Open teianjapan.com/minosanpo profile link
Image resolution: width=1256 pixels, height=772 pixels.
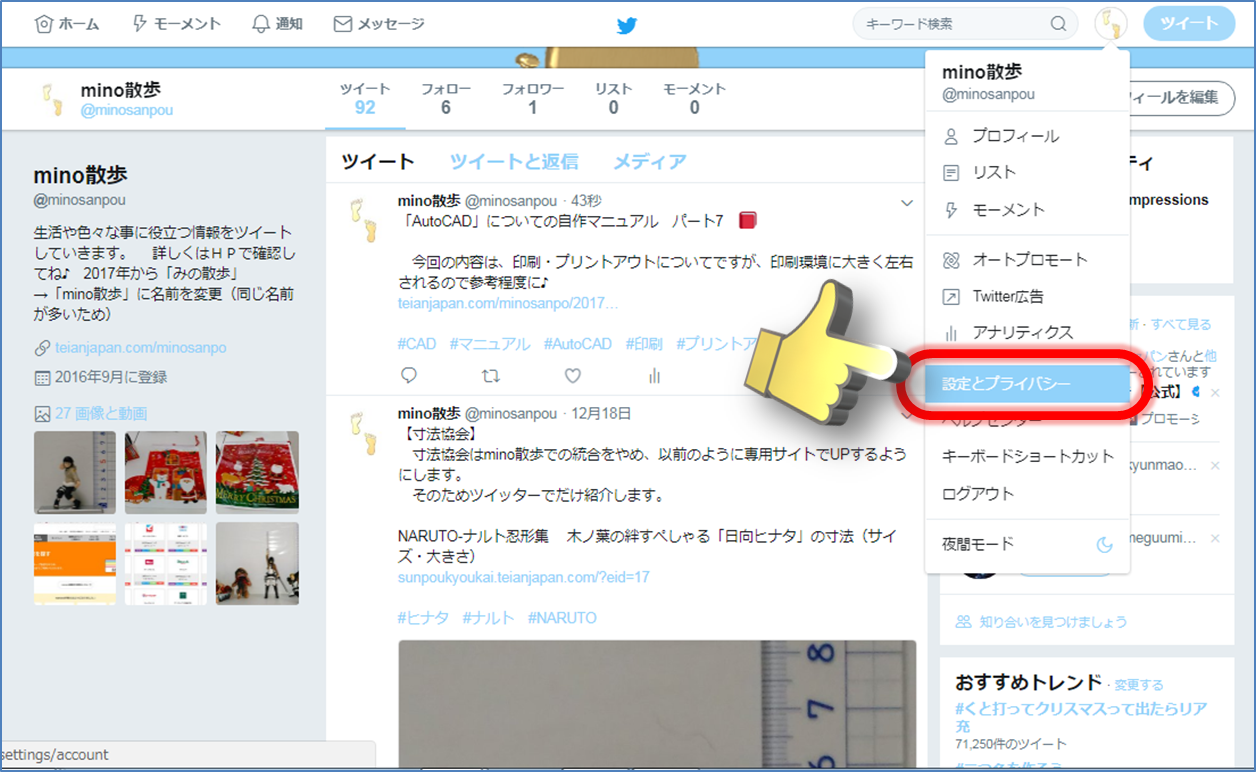click(x=140, y=348)
